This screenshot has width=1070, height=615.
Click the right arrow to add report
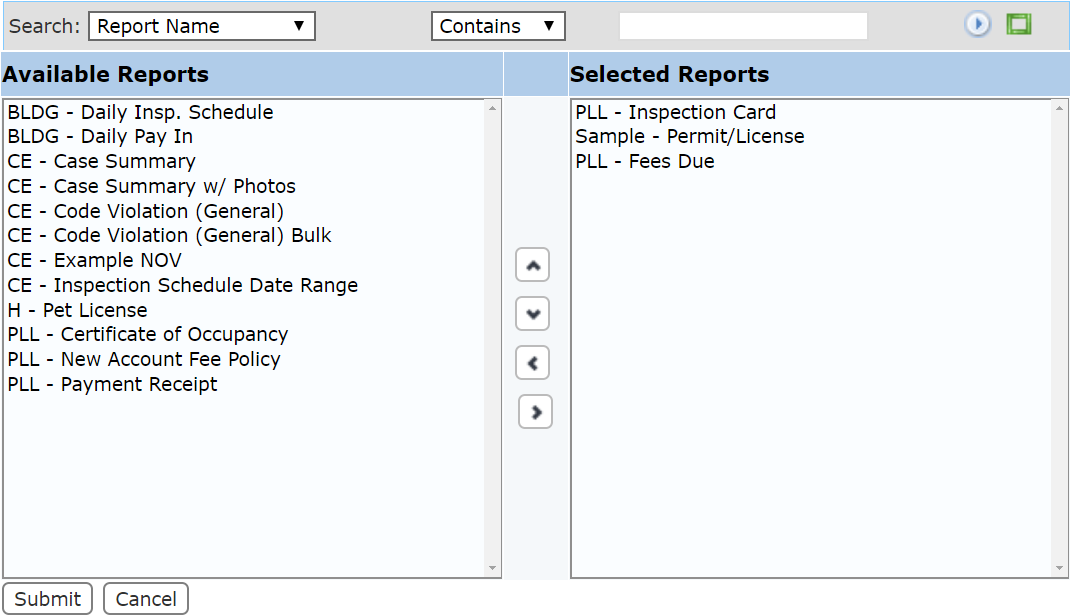coord(536,412)
